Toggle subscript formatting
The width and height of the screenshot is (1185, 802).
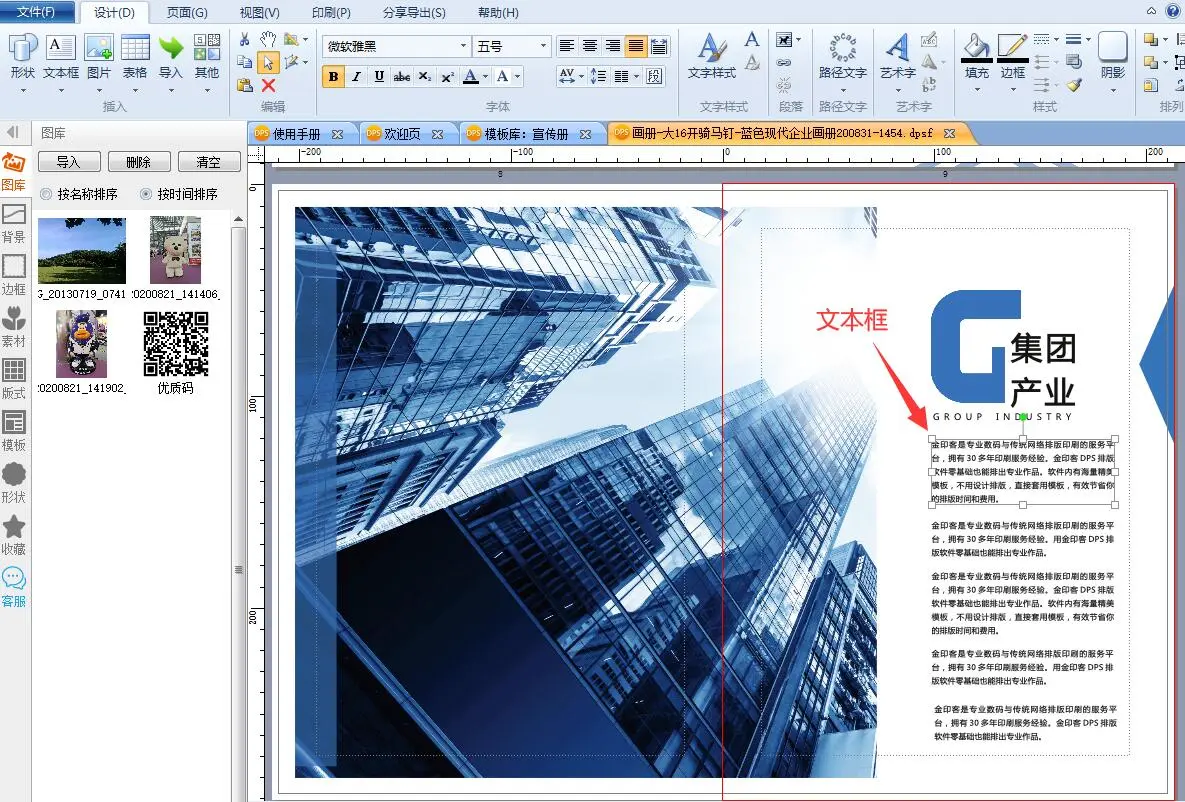[x=425, y=76]
